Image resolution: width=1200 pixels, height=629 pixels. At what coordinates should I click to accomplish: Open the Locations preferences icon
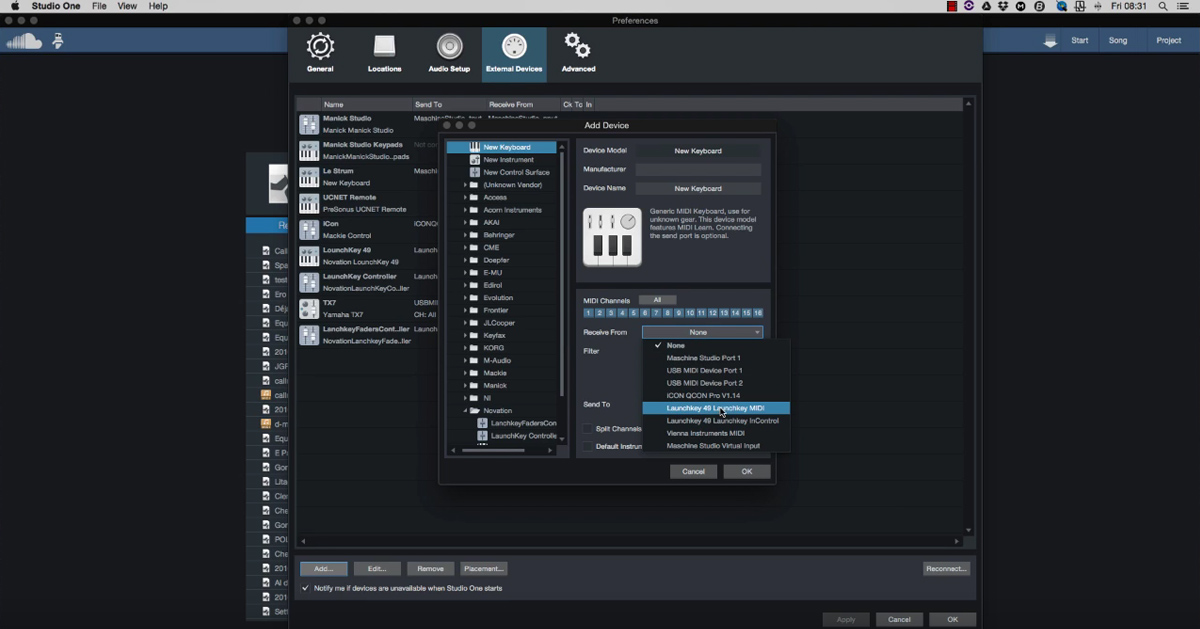pyautogui.click(x=384, y=48)
